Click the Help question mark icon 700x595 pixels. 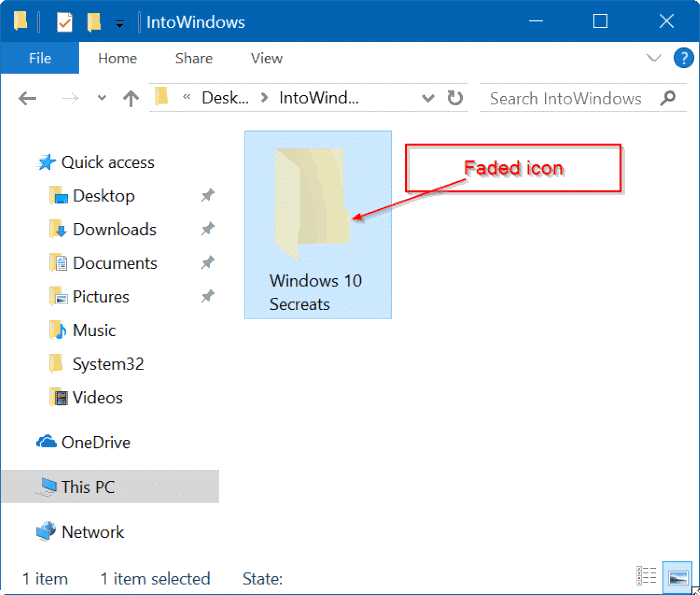pos(683,58)
